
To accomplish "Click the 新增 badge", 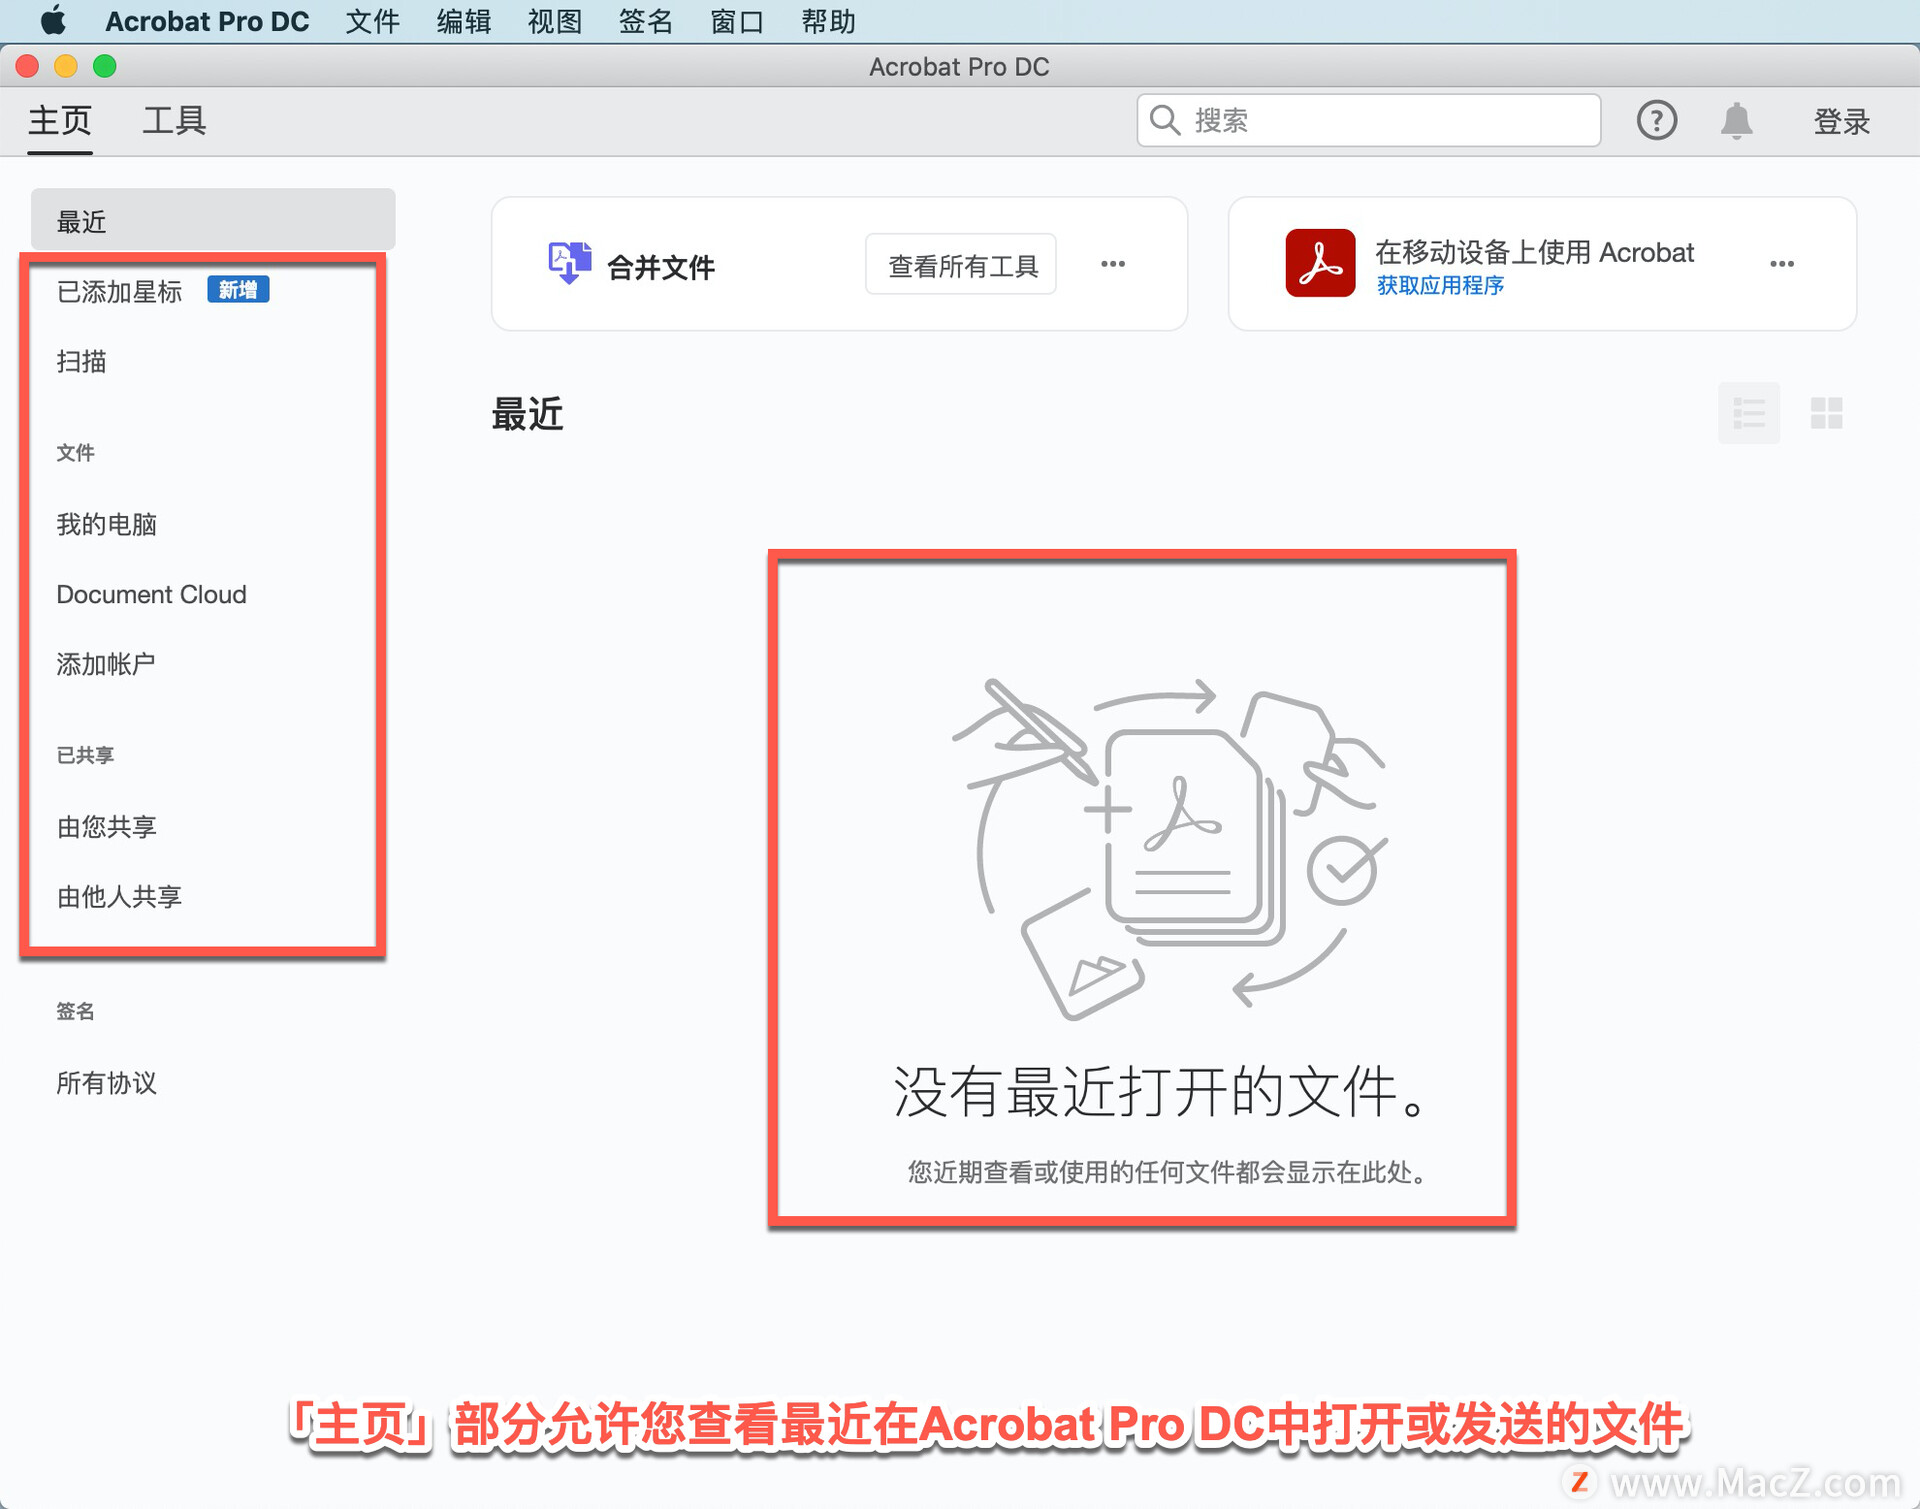I will click(238, 290).
